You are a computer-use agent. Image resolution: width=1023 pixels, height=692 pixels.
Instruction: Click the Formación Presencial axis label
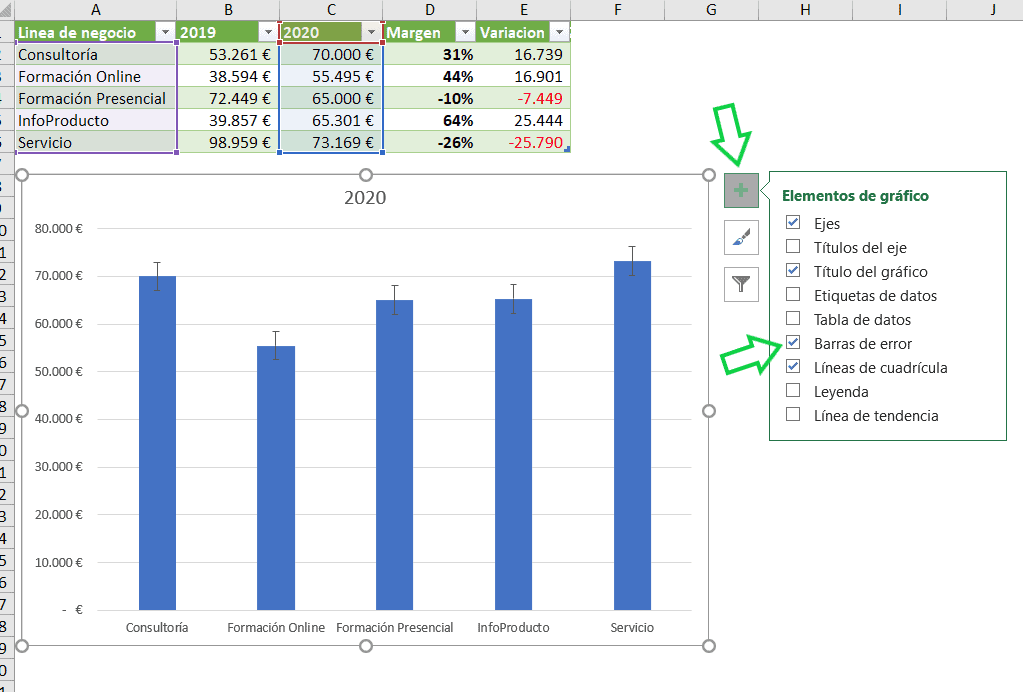point(395,627)
